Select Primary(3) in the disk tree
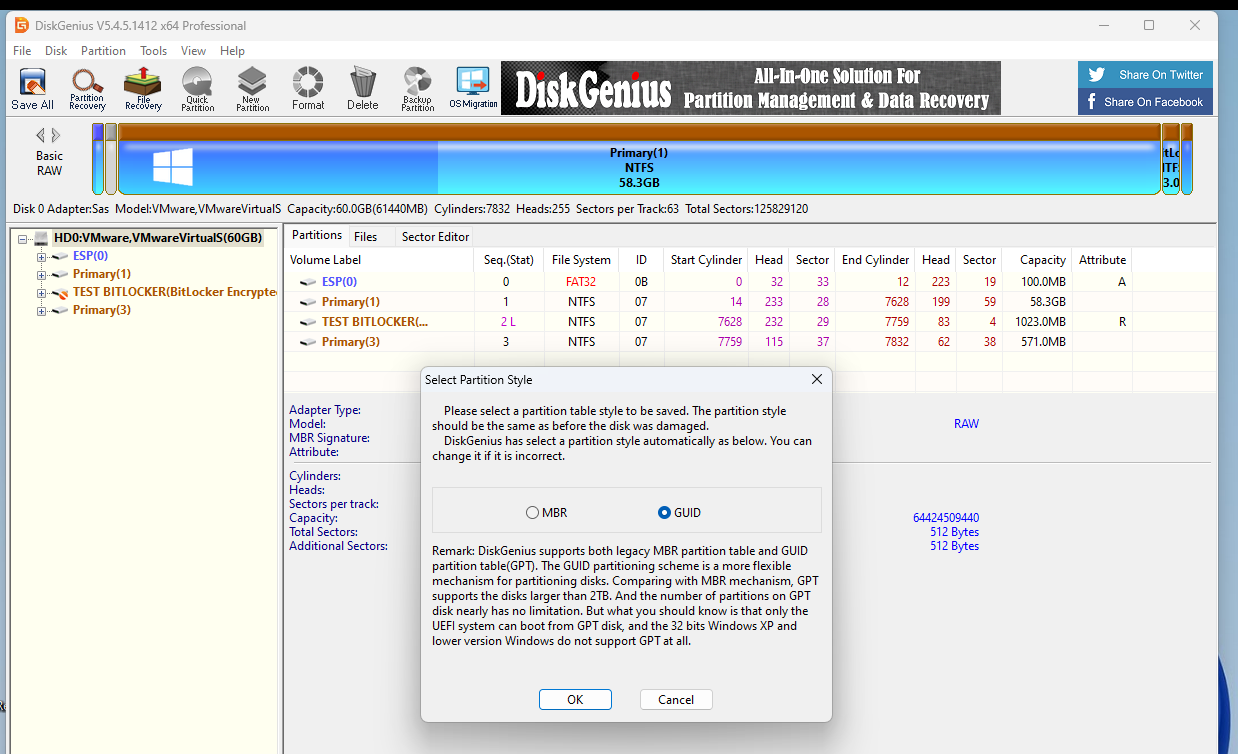This screenshot has width=1238, height=754. [102, 310]
